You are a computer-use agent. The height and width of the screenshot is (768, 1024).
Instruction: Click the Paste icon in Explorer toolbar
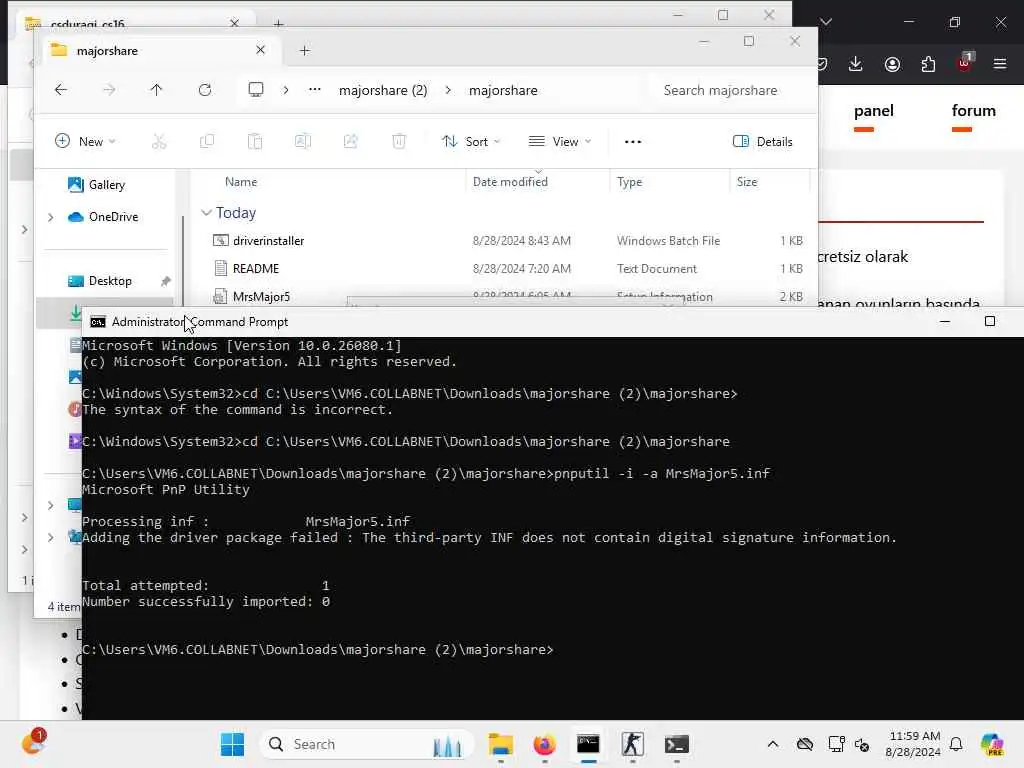255,142
